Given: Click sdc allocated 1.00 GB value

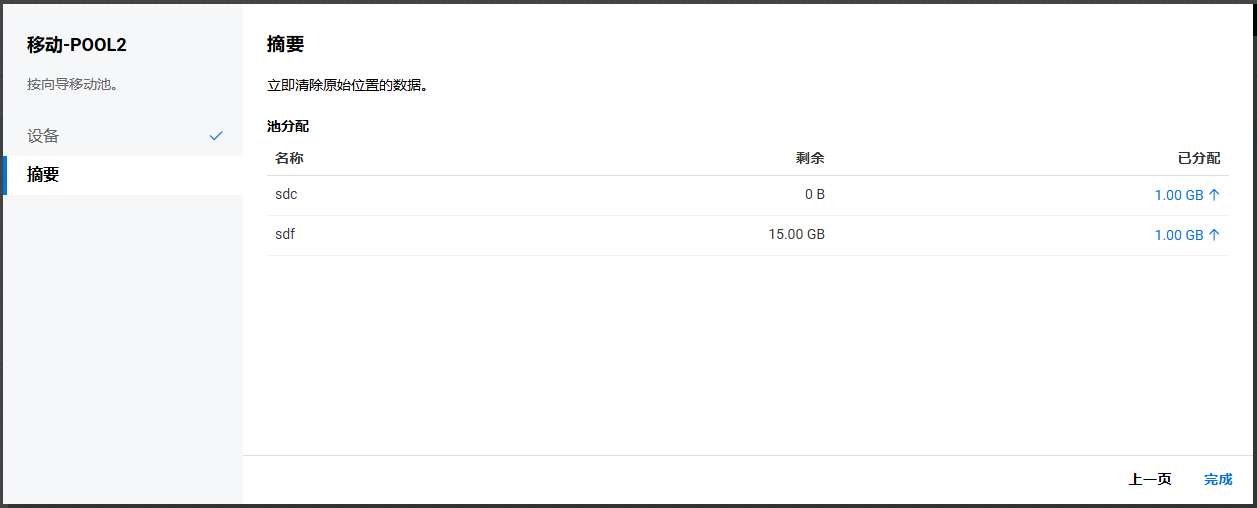Looking at the screenshot, I should pos(1178,195).
